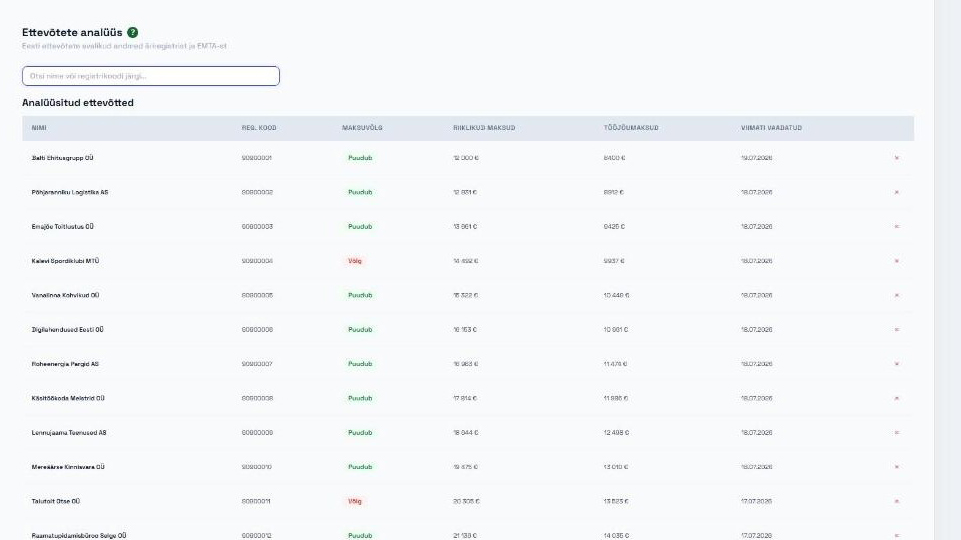
Task: Open the Balti Ehitusgrupp OÜ company row
Action: 468,158
